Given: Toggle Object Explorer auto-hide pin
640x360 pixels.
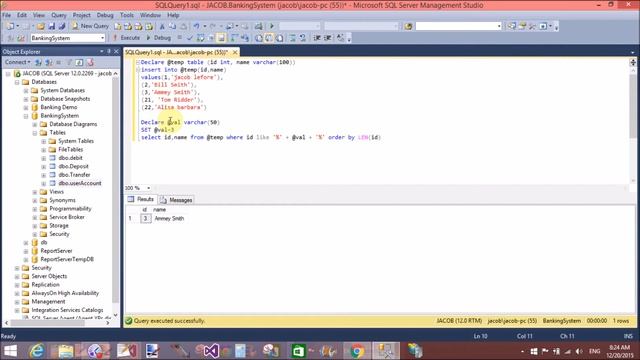Looking at the screenshot, I should click(109, 51).
